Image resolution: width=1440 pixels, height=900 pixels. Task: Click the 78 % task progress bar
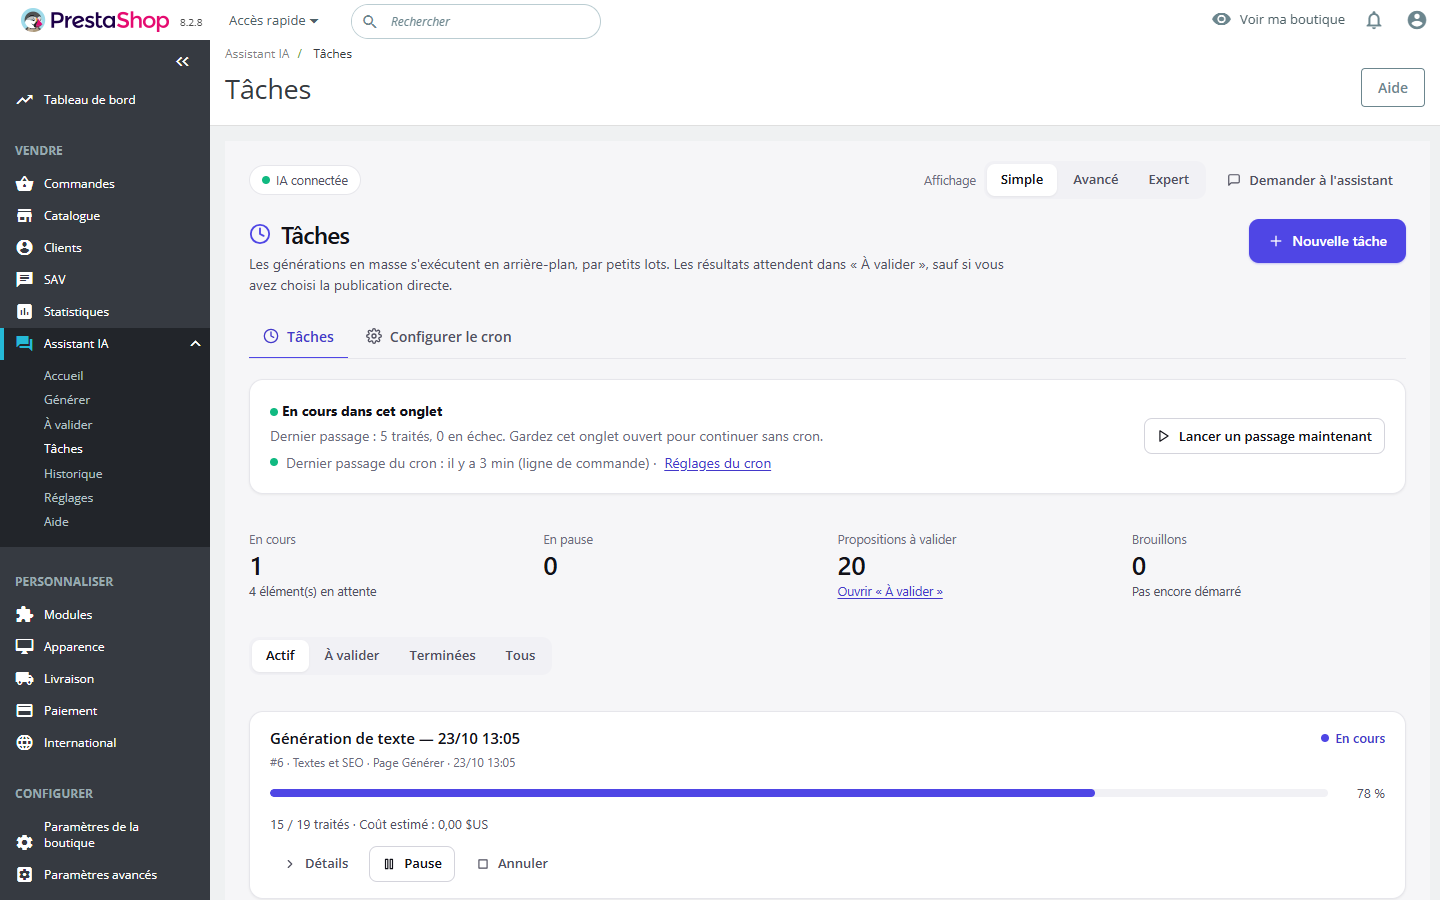pos(799,793)
